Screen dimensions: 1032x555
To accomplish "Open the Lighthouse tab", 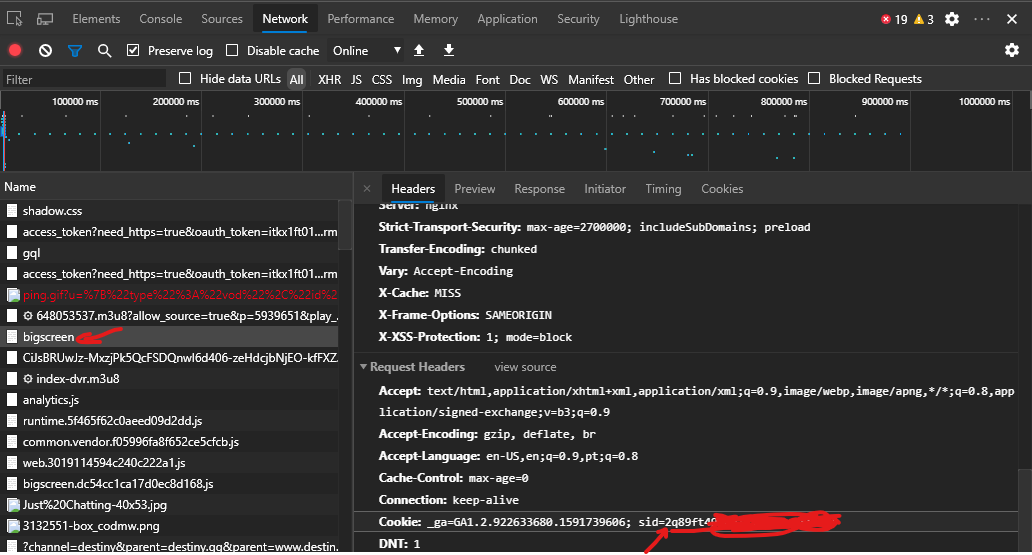I will point(648,19).
